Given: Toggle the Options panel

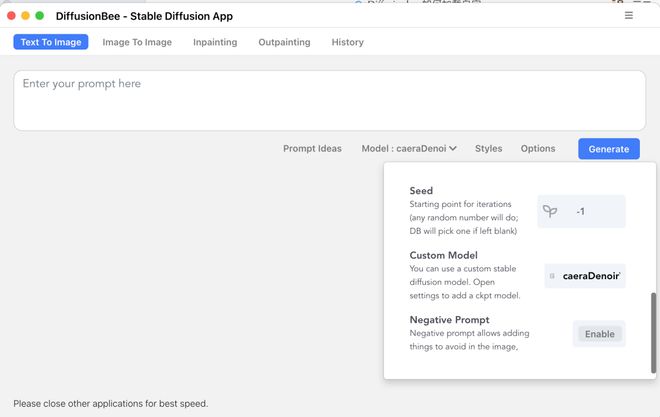Looking at the screenshot, I should [538, 149].
